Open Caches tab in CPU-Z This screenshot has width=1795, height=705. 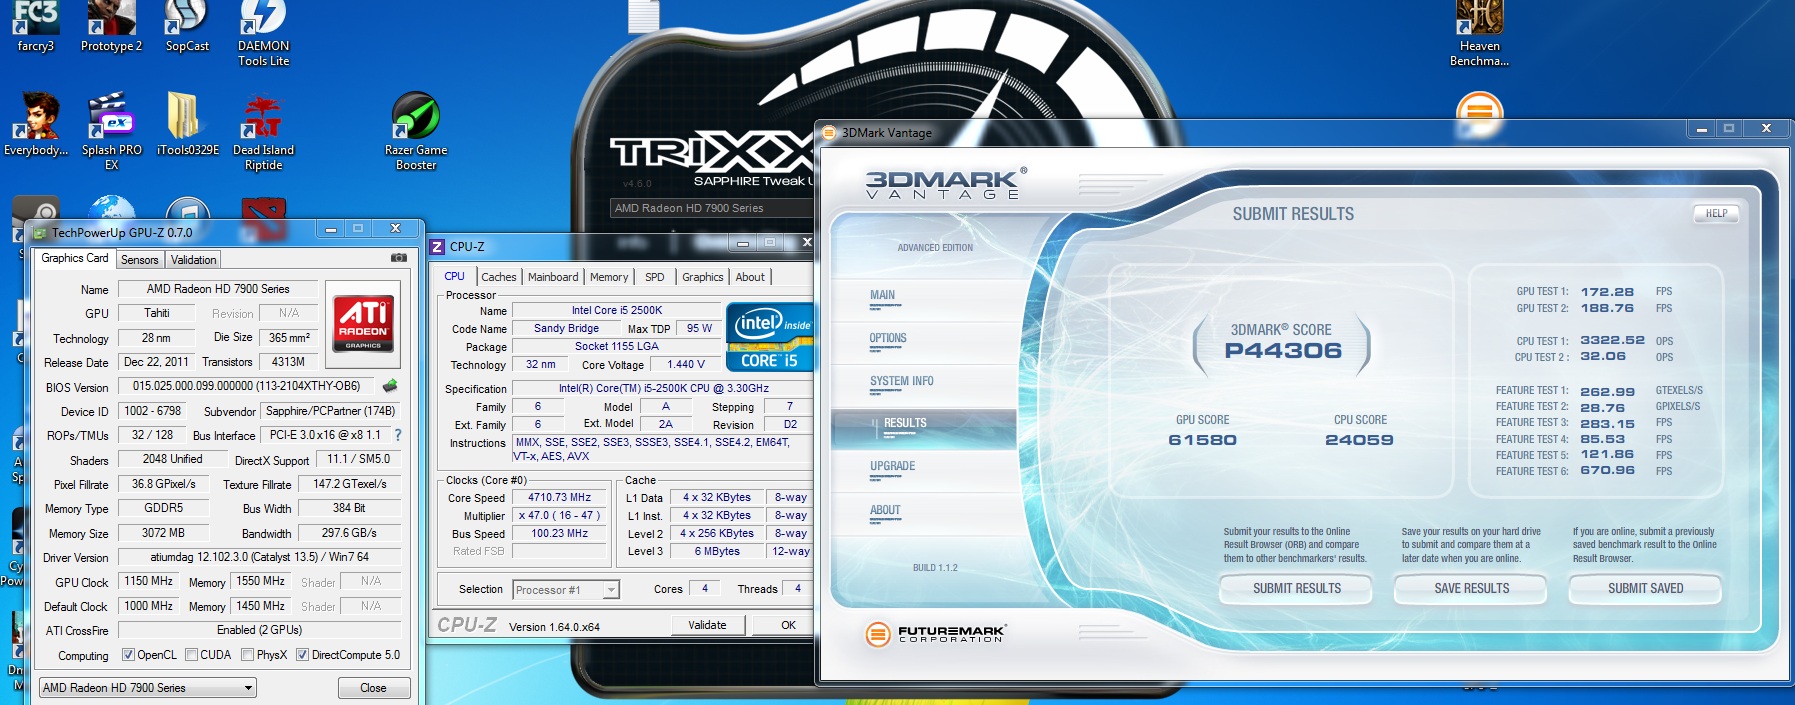click(498, 277)
